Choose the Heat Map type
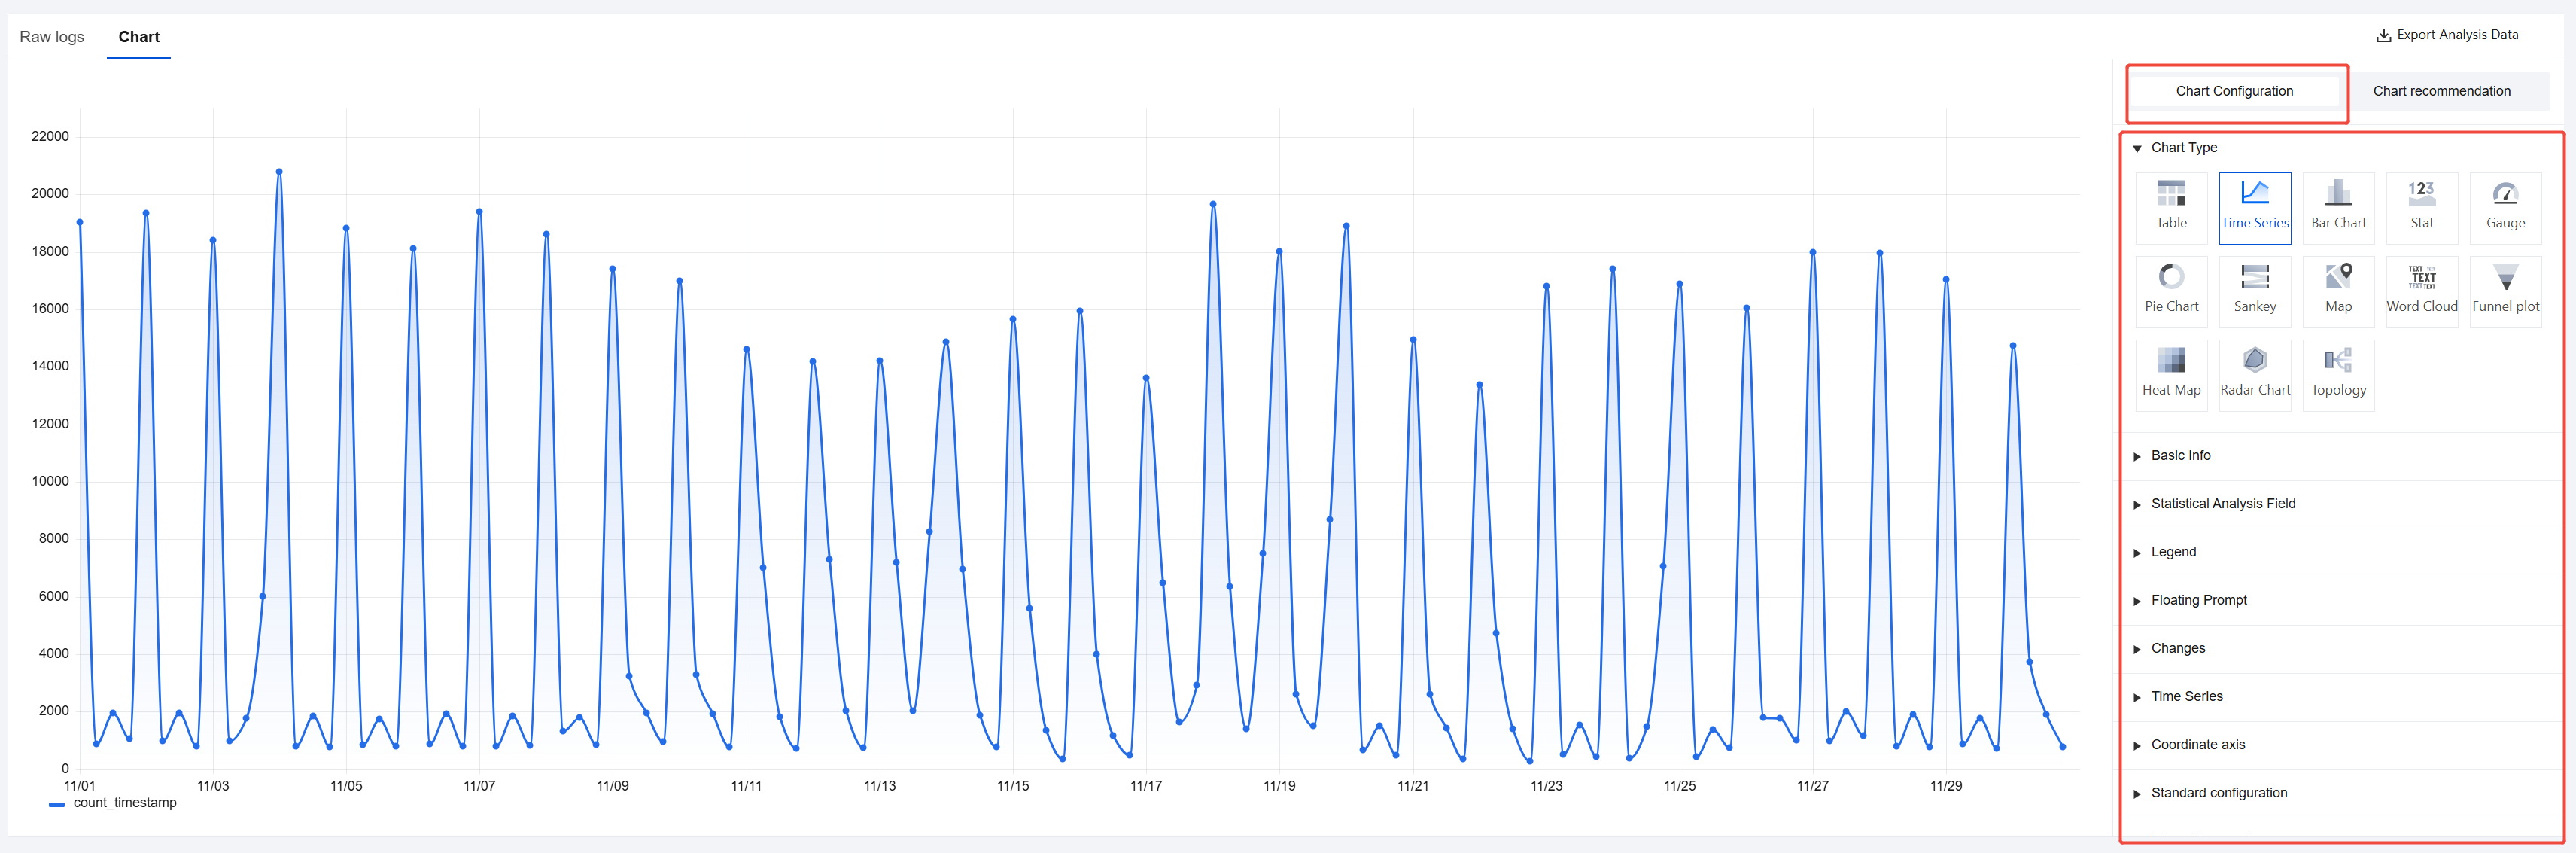Screen dimensions: 2576x853 click(2170, 373)
